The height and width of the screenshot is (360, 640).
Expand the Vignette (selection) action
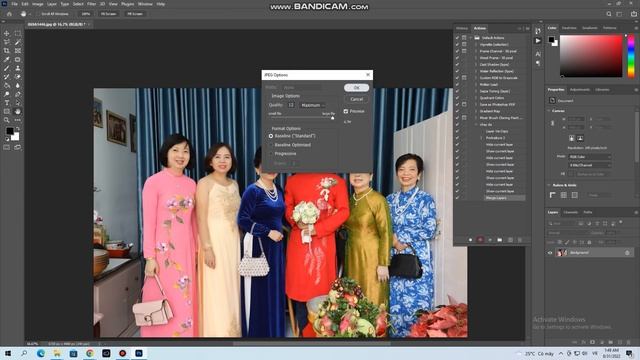click(x=476, y=44)
